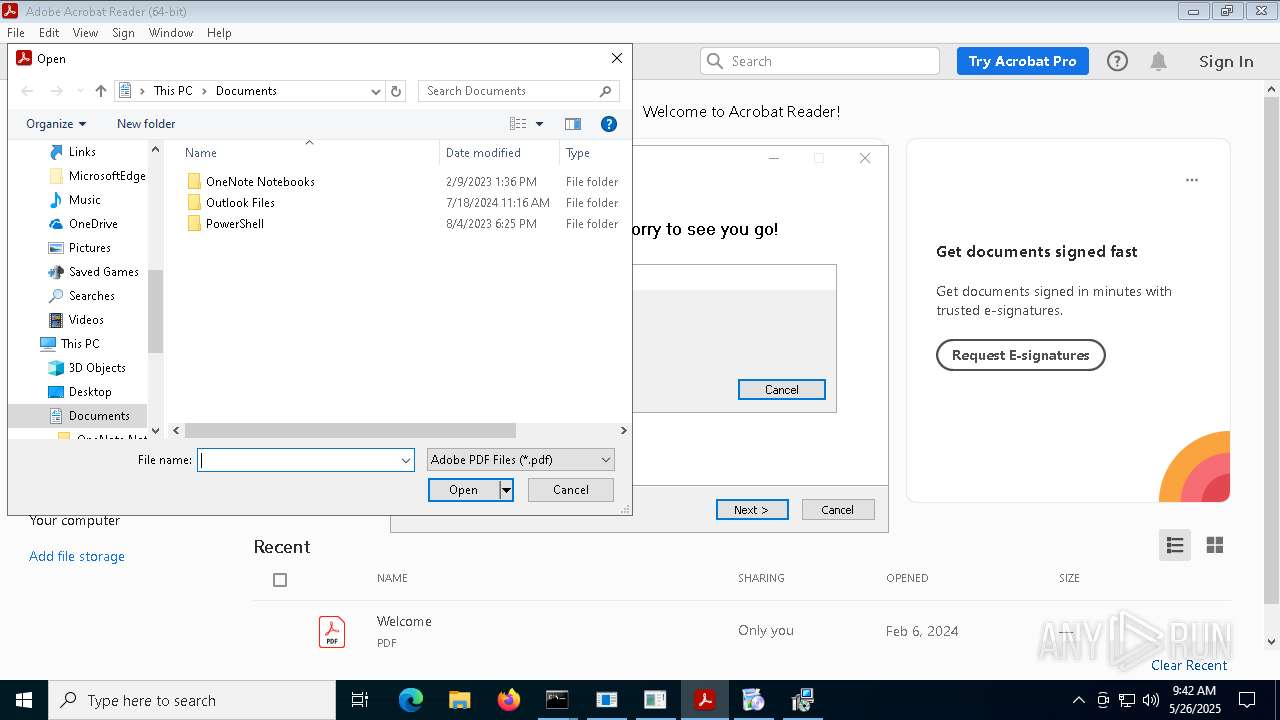Click the Try Acrobat Pro button

(x=1022, y=61)
